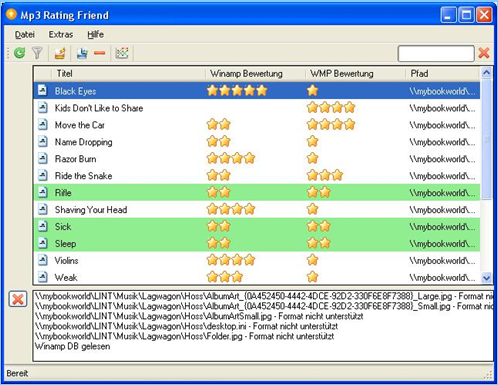The image size is (498, 385).
Task: Clear the log with red X button
Action: pos(18,299)
